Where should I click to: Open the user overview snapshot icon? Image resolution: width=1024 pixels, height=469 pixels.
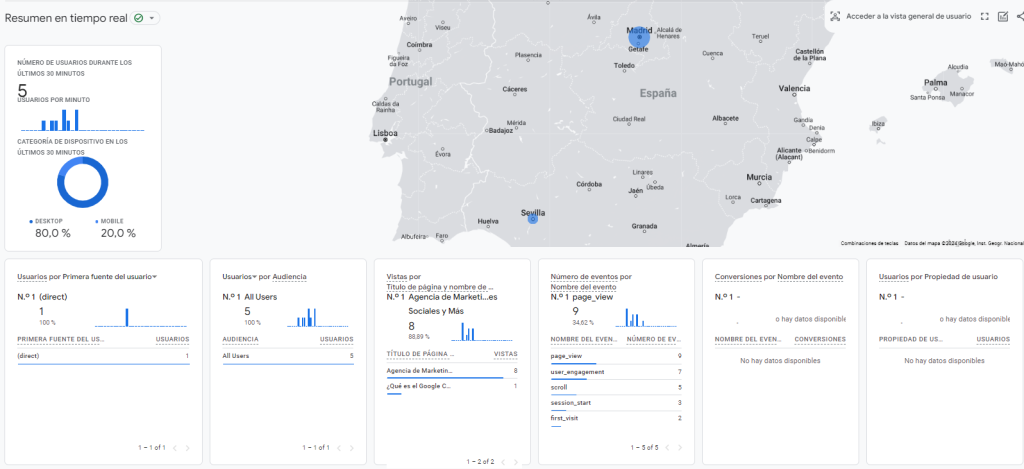834,16
